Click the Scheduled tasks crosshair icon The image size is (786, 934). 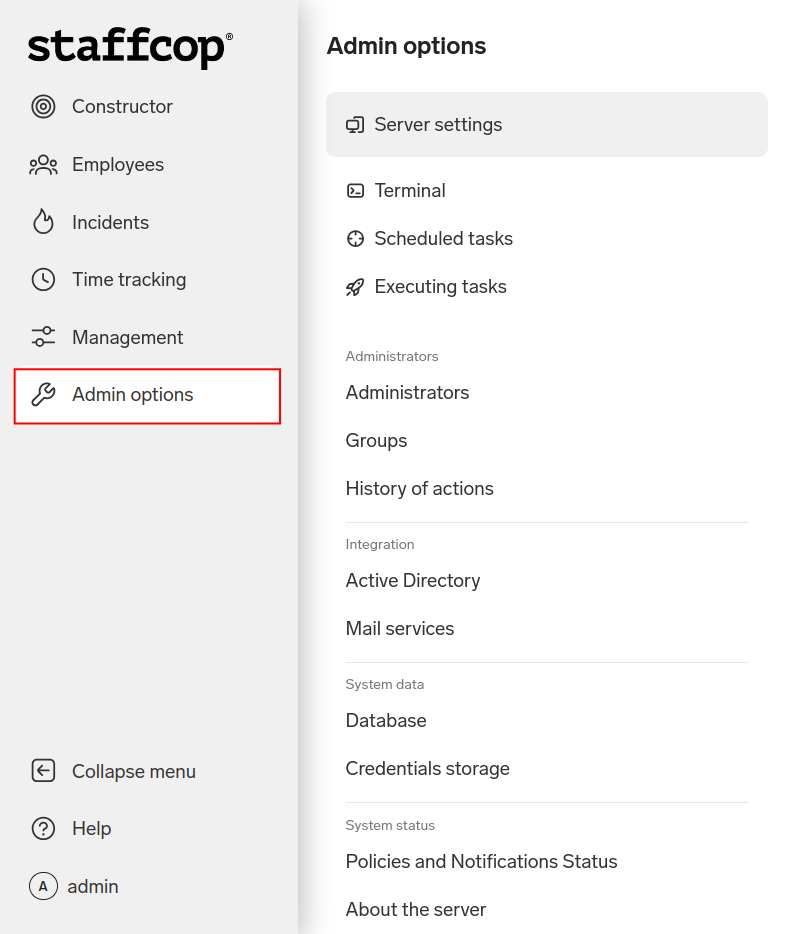[x=355, y=239]
